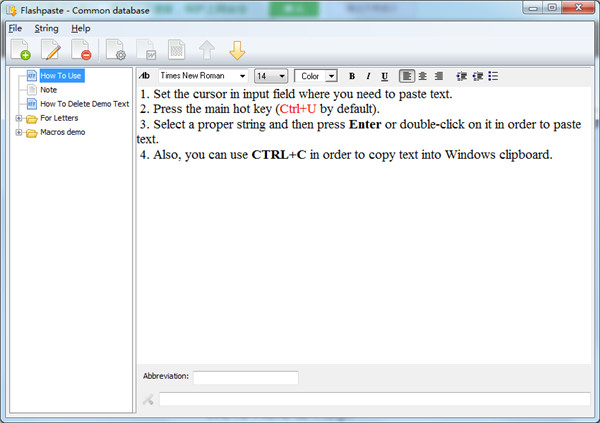Select the Macros demo folder label
Image resolution: width=600 pixels, height=423 pixels.
pos(63,132)
